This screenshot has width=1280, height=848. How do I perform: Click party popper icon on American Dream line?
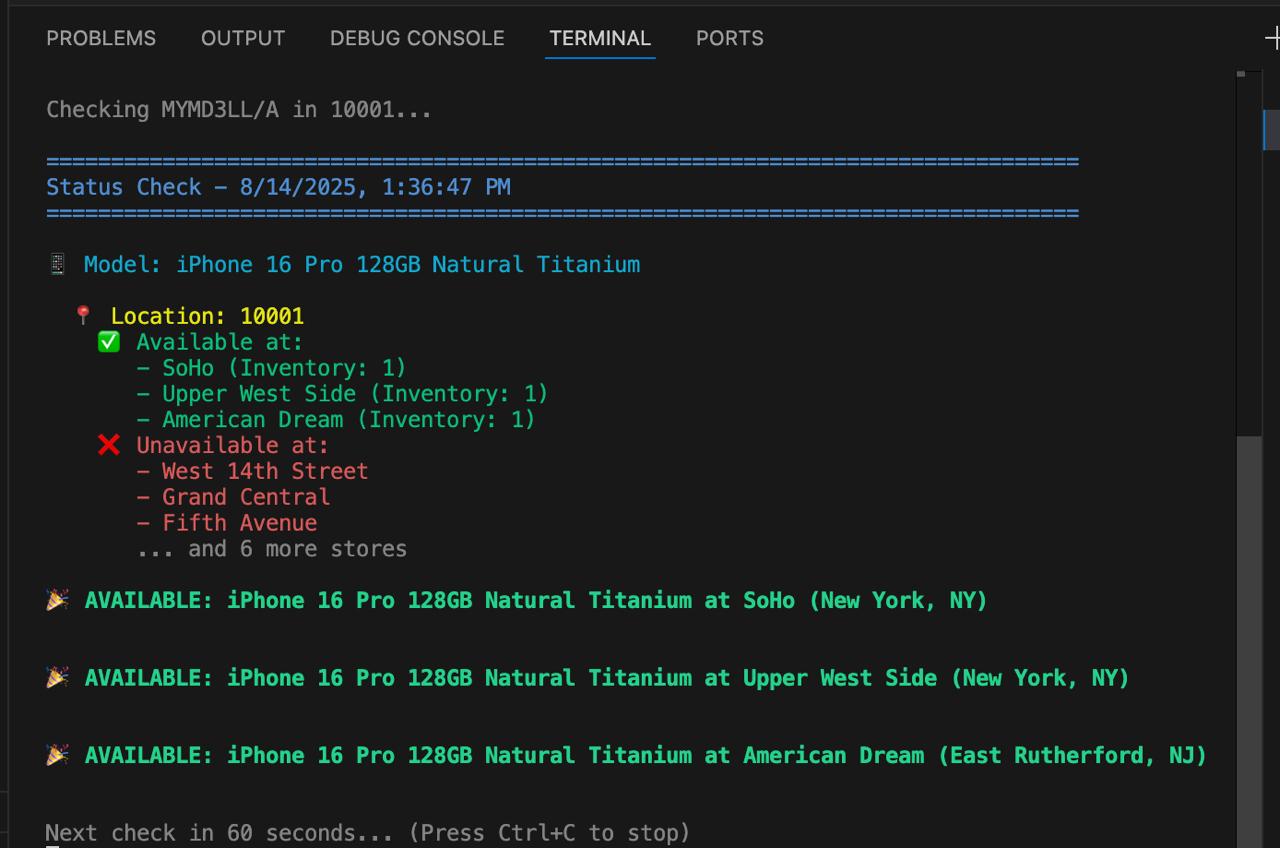coord(58,755)
